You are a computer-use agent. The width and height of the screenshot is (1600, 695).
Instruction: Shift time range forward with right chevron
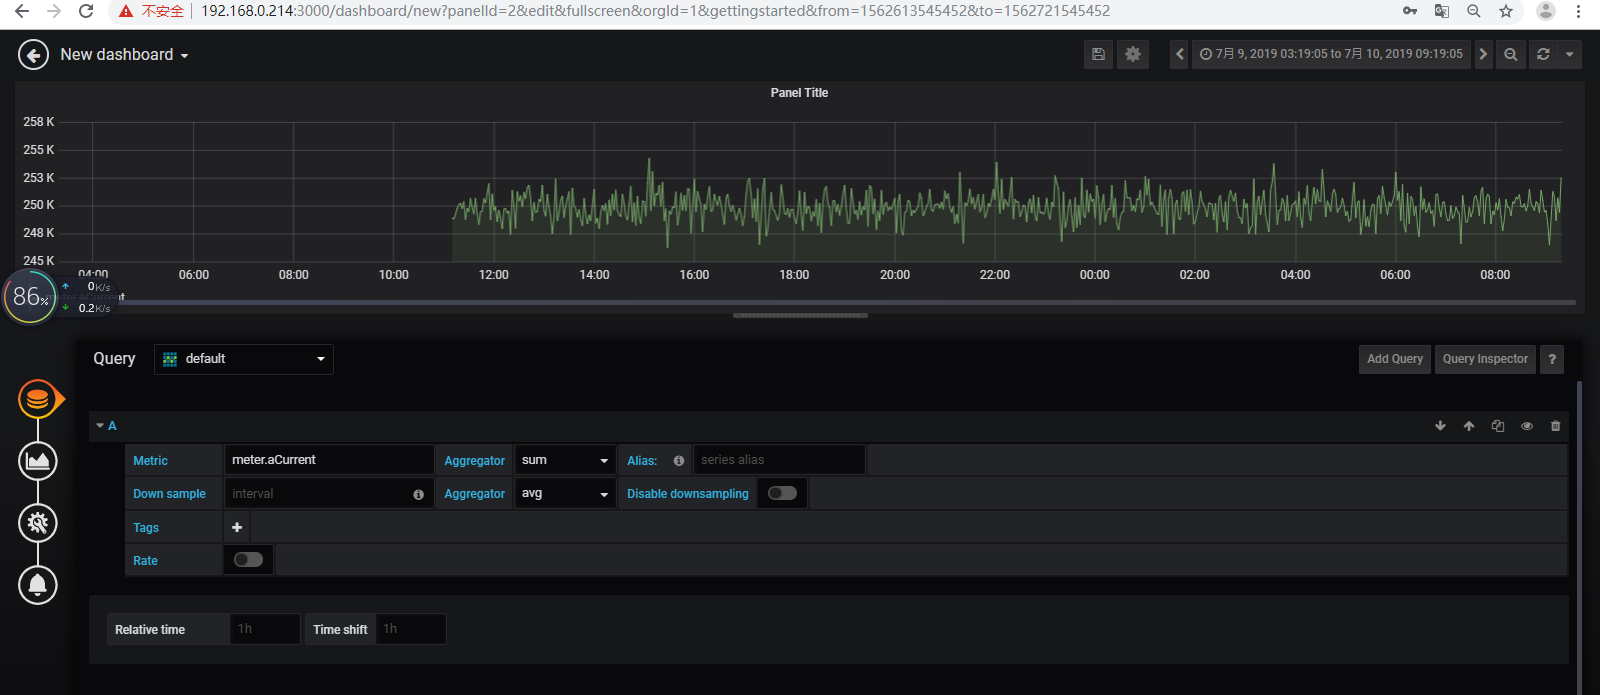(1483, 54)
